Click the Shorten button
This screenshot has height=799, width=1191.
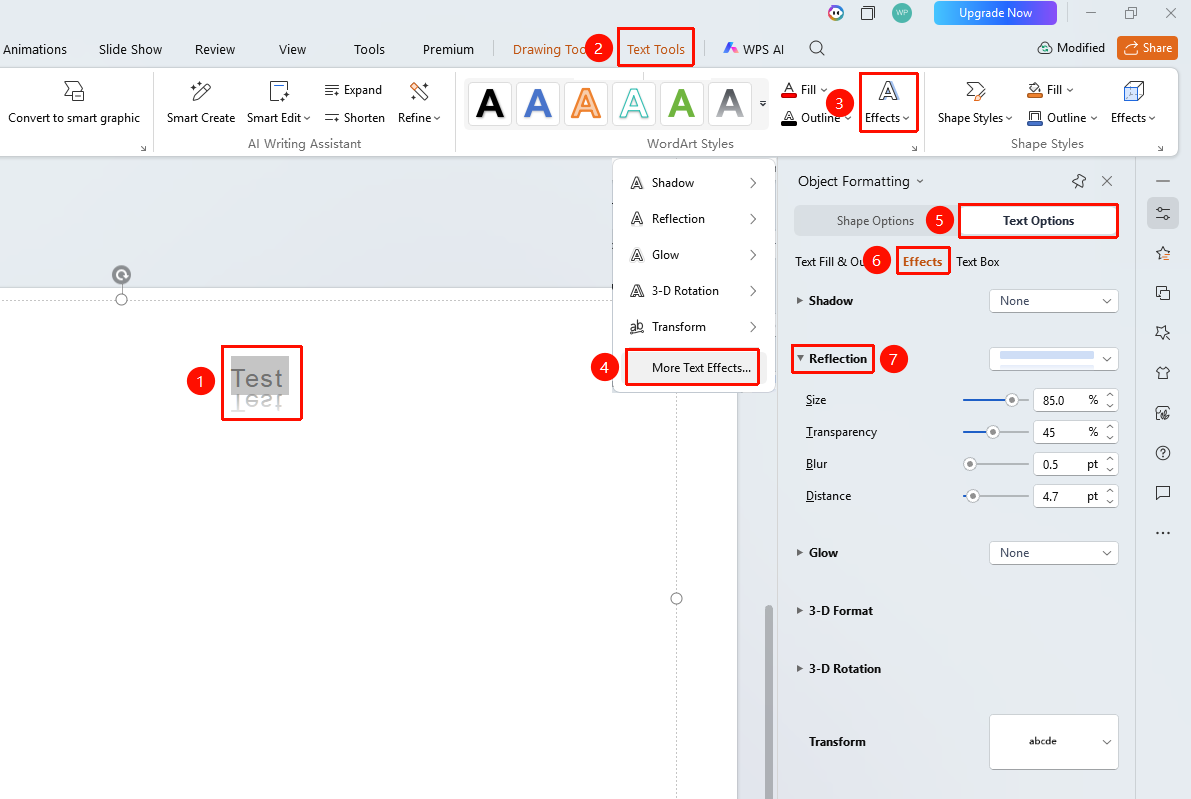pos(354,118)
